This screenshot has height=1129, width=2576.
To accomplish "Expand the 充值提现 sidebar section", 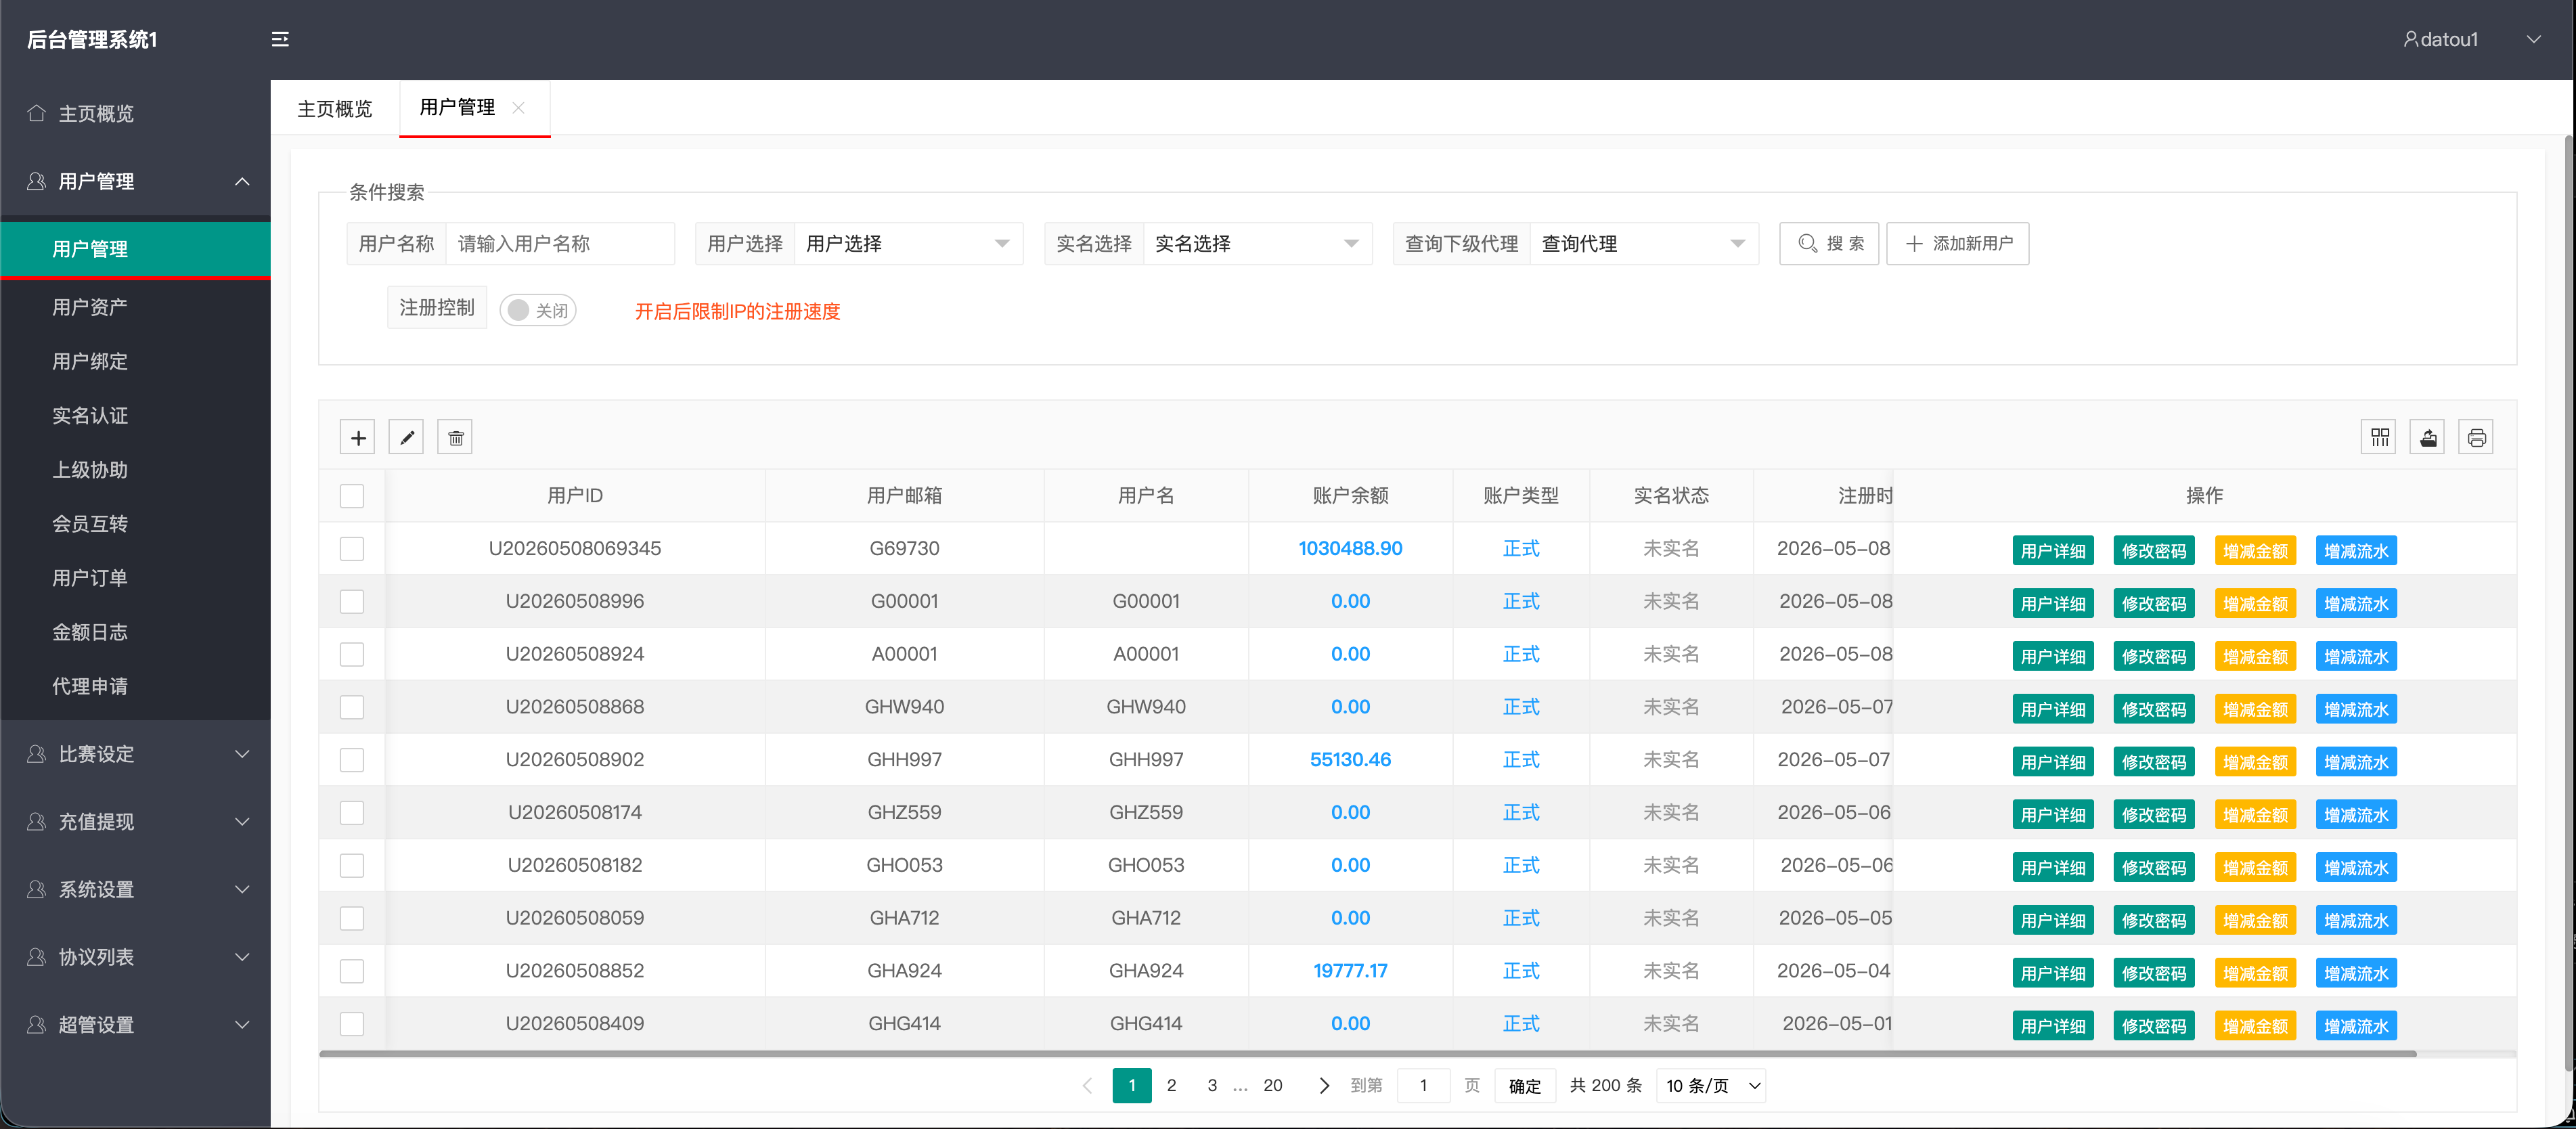I will click(x=242, y=821).
